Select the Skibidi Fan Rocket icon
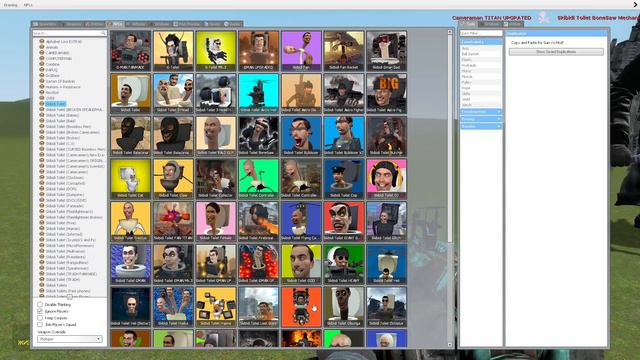Viewport: 640px width, 360px height. click(344, 51)
